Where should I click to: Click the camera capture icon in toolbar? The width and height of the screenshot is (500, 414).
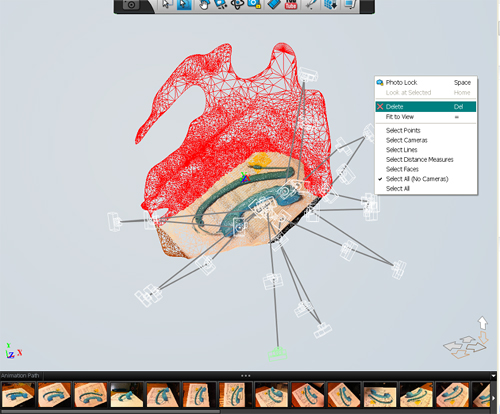[x=131, y=5]
